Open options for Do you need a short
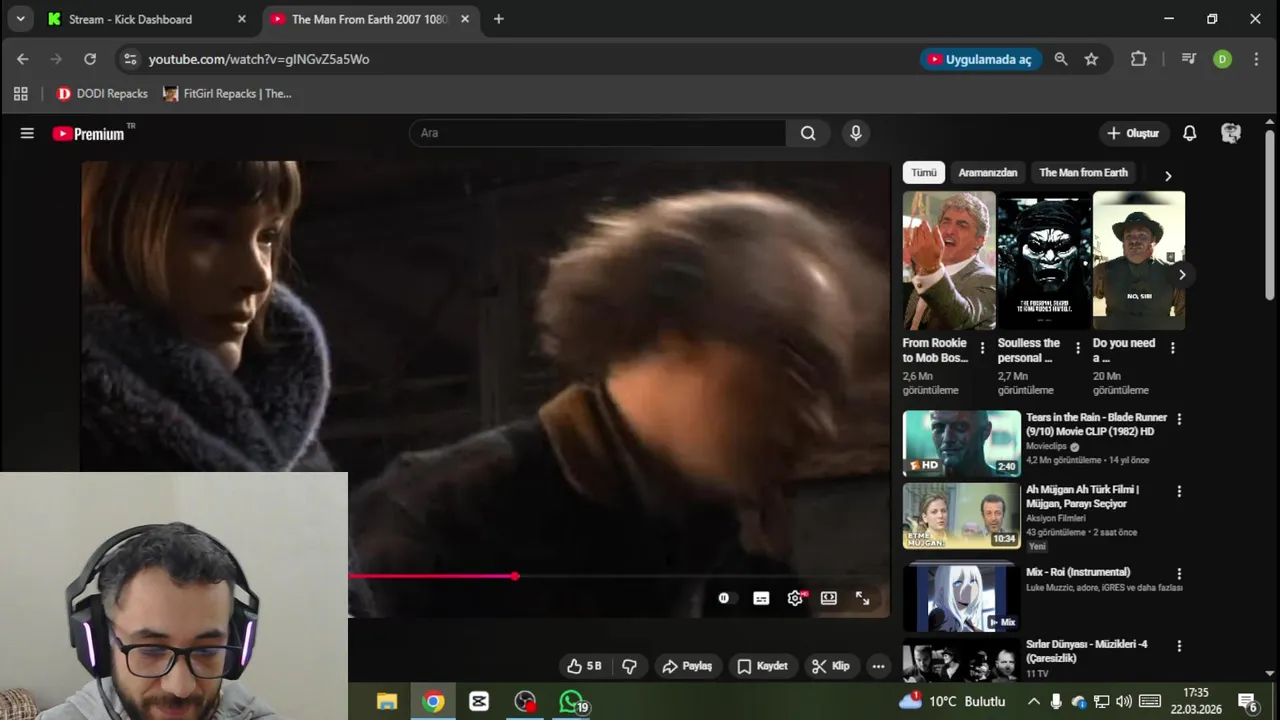This screenshot has height=720, width=1280. pos(1172,348)
